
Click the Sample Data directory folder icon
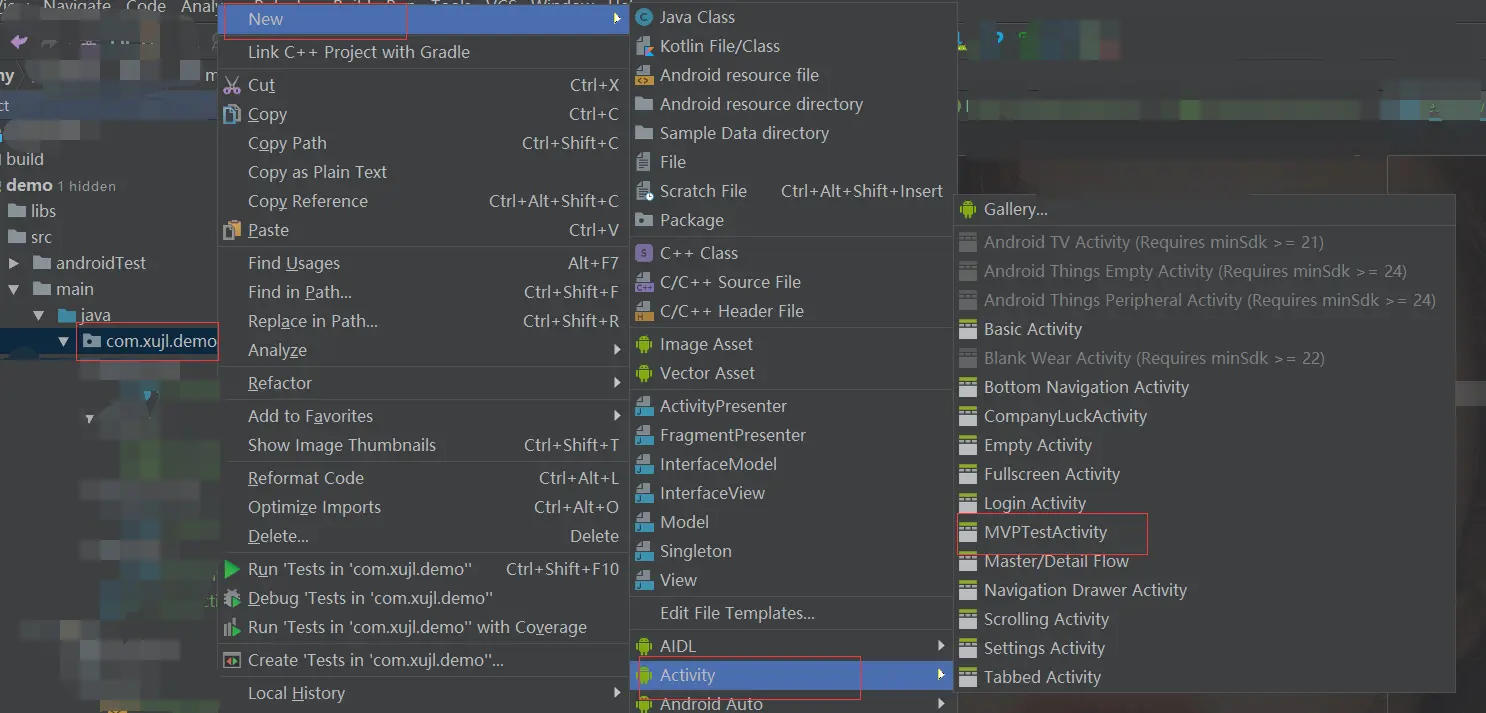[644, 133]
